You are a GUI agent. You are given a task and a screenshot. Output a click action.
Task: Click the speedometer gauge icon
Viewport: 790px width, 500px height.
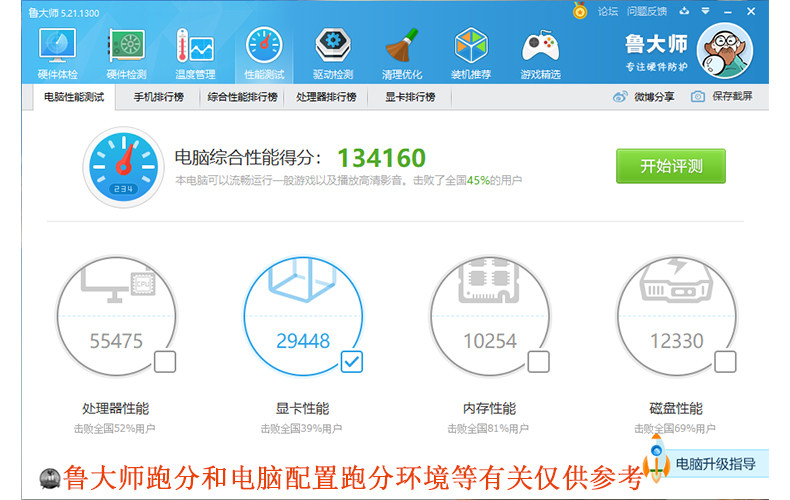[123, 167]
